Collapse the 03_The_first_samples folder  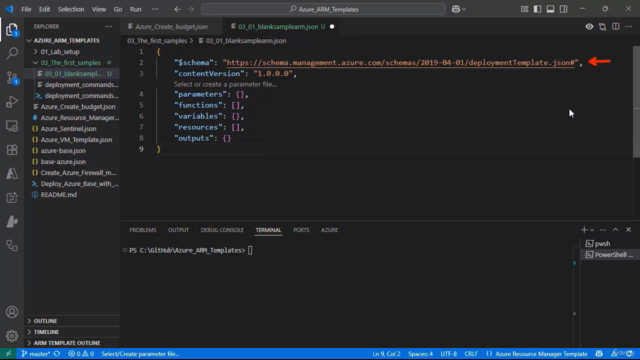click(x=36, y=63)
